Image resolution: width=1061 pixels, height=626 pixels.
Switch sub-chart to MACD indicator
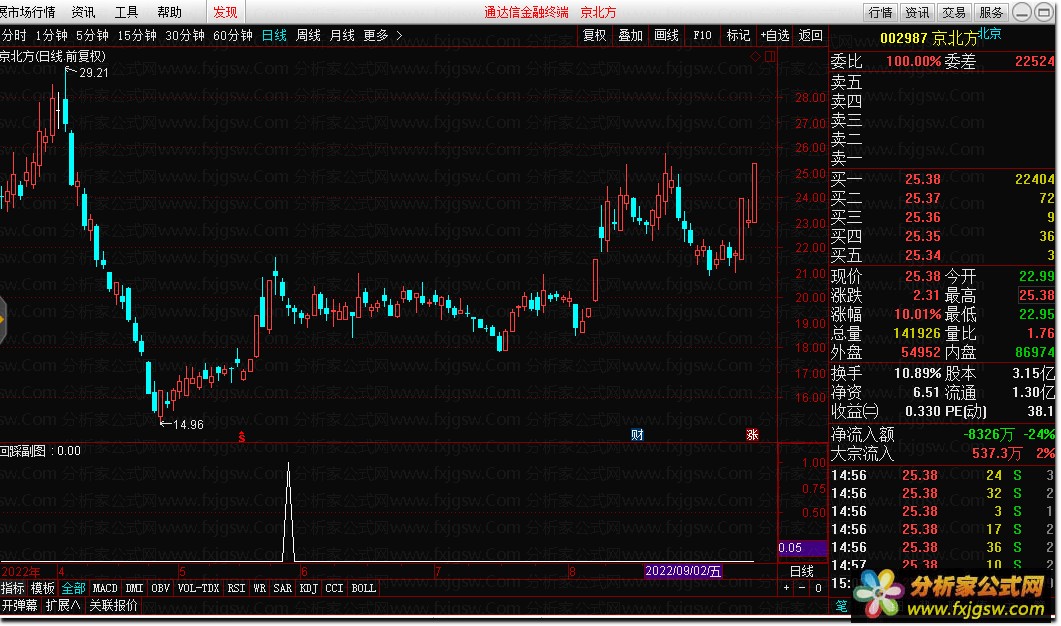tap(105, 588)
